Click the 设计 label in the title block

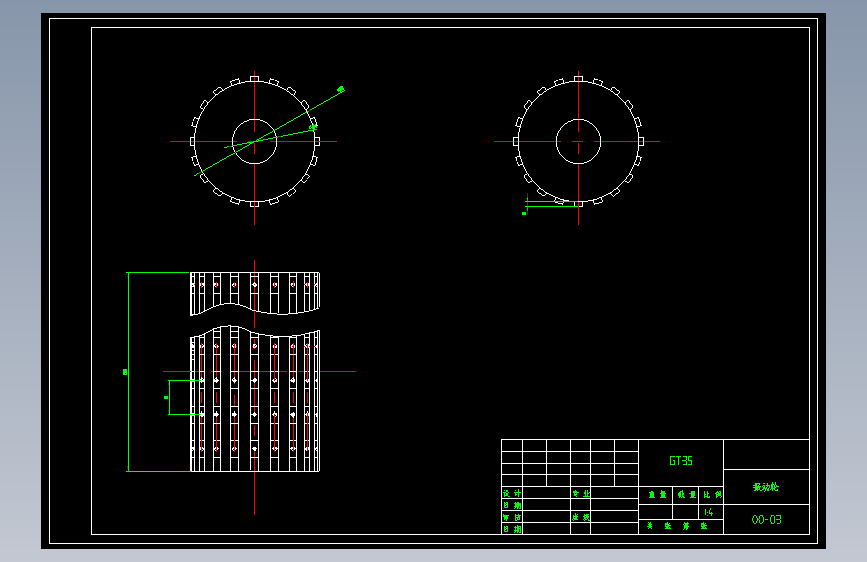click(512, 493)
